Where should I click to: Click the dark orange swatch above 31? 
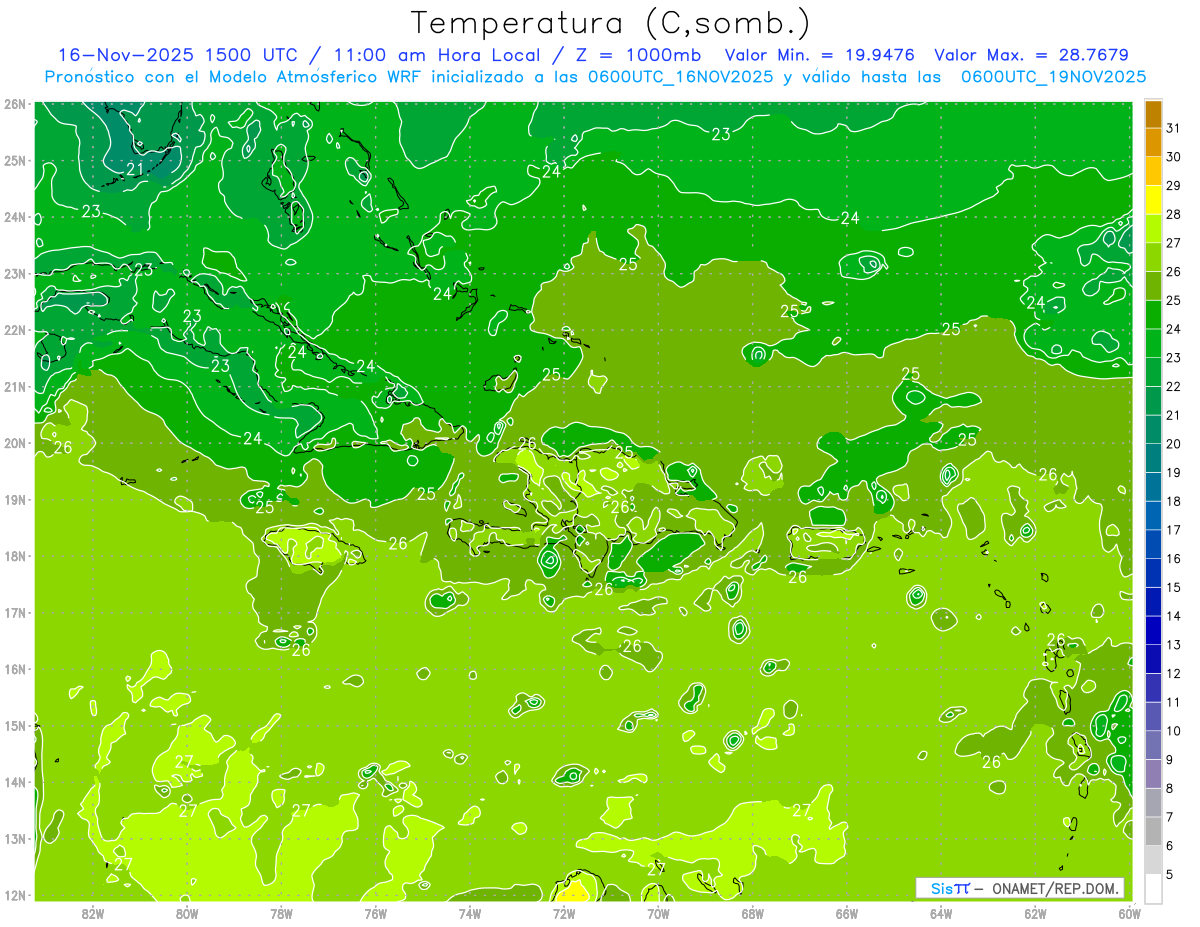[1153, 114]
